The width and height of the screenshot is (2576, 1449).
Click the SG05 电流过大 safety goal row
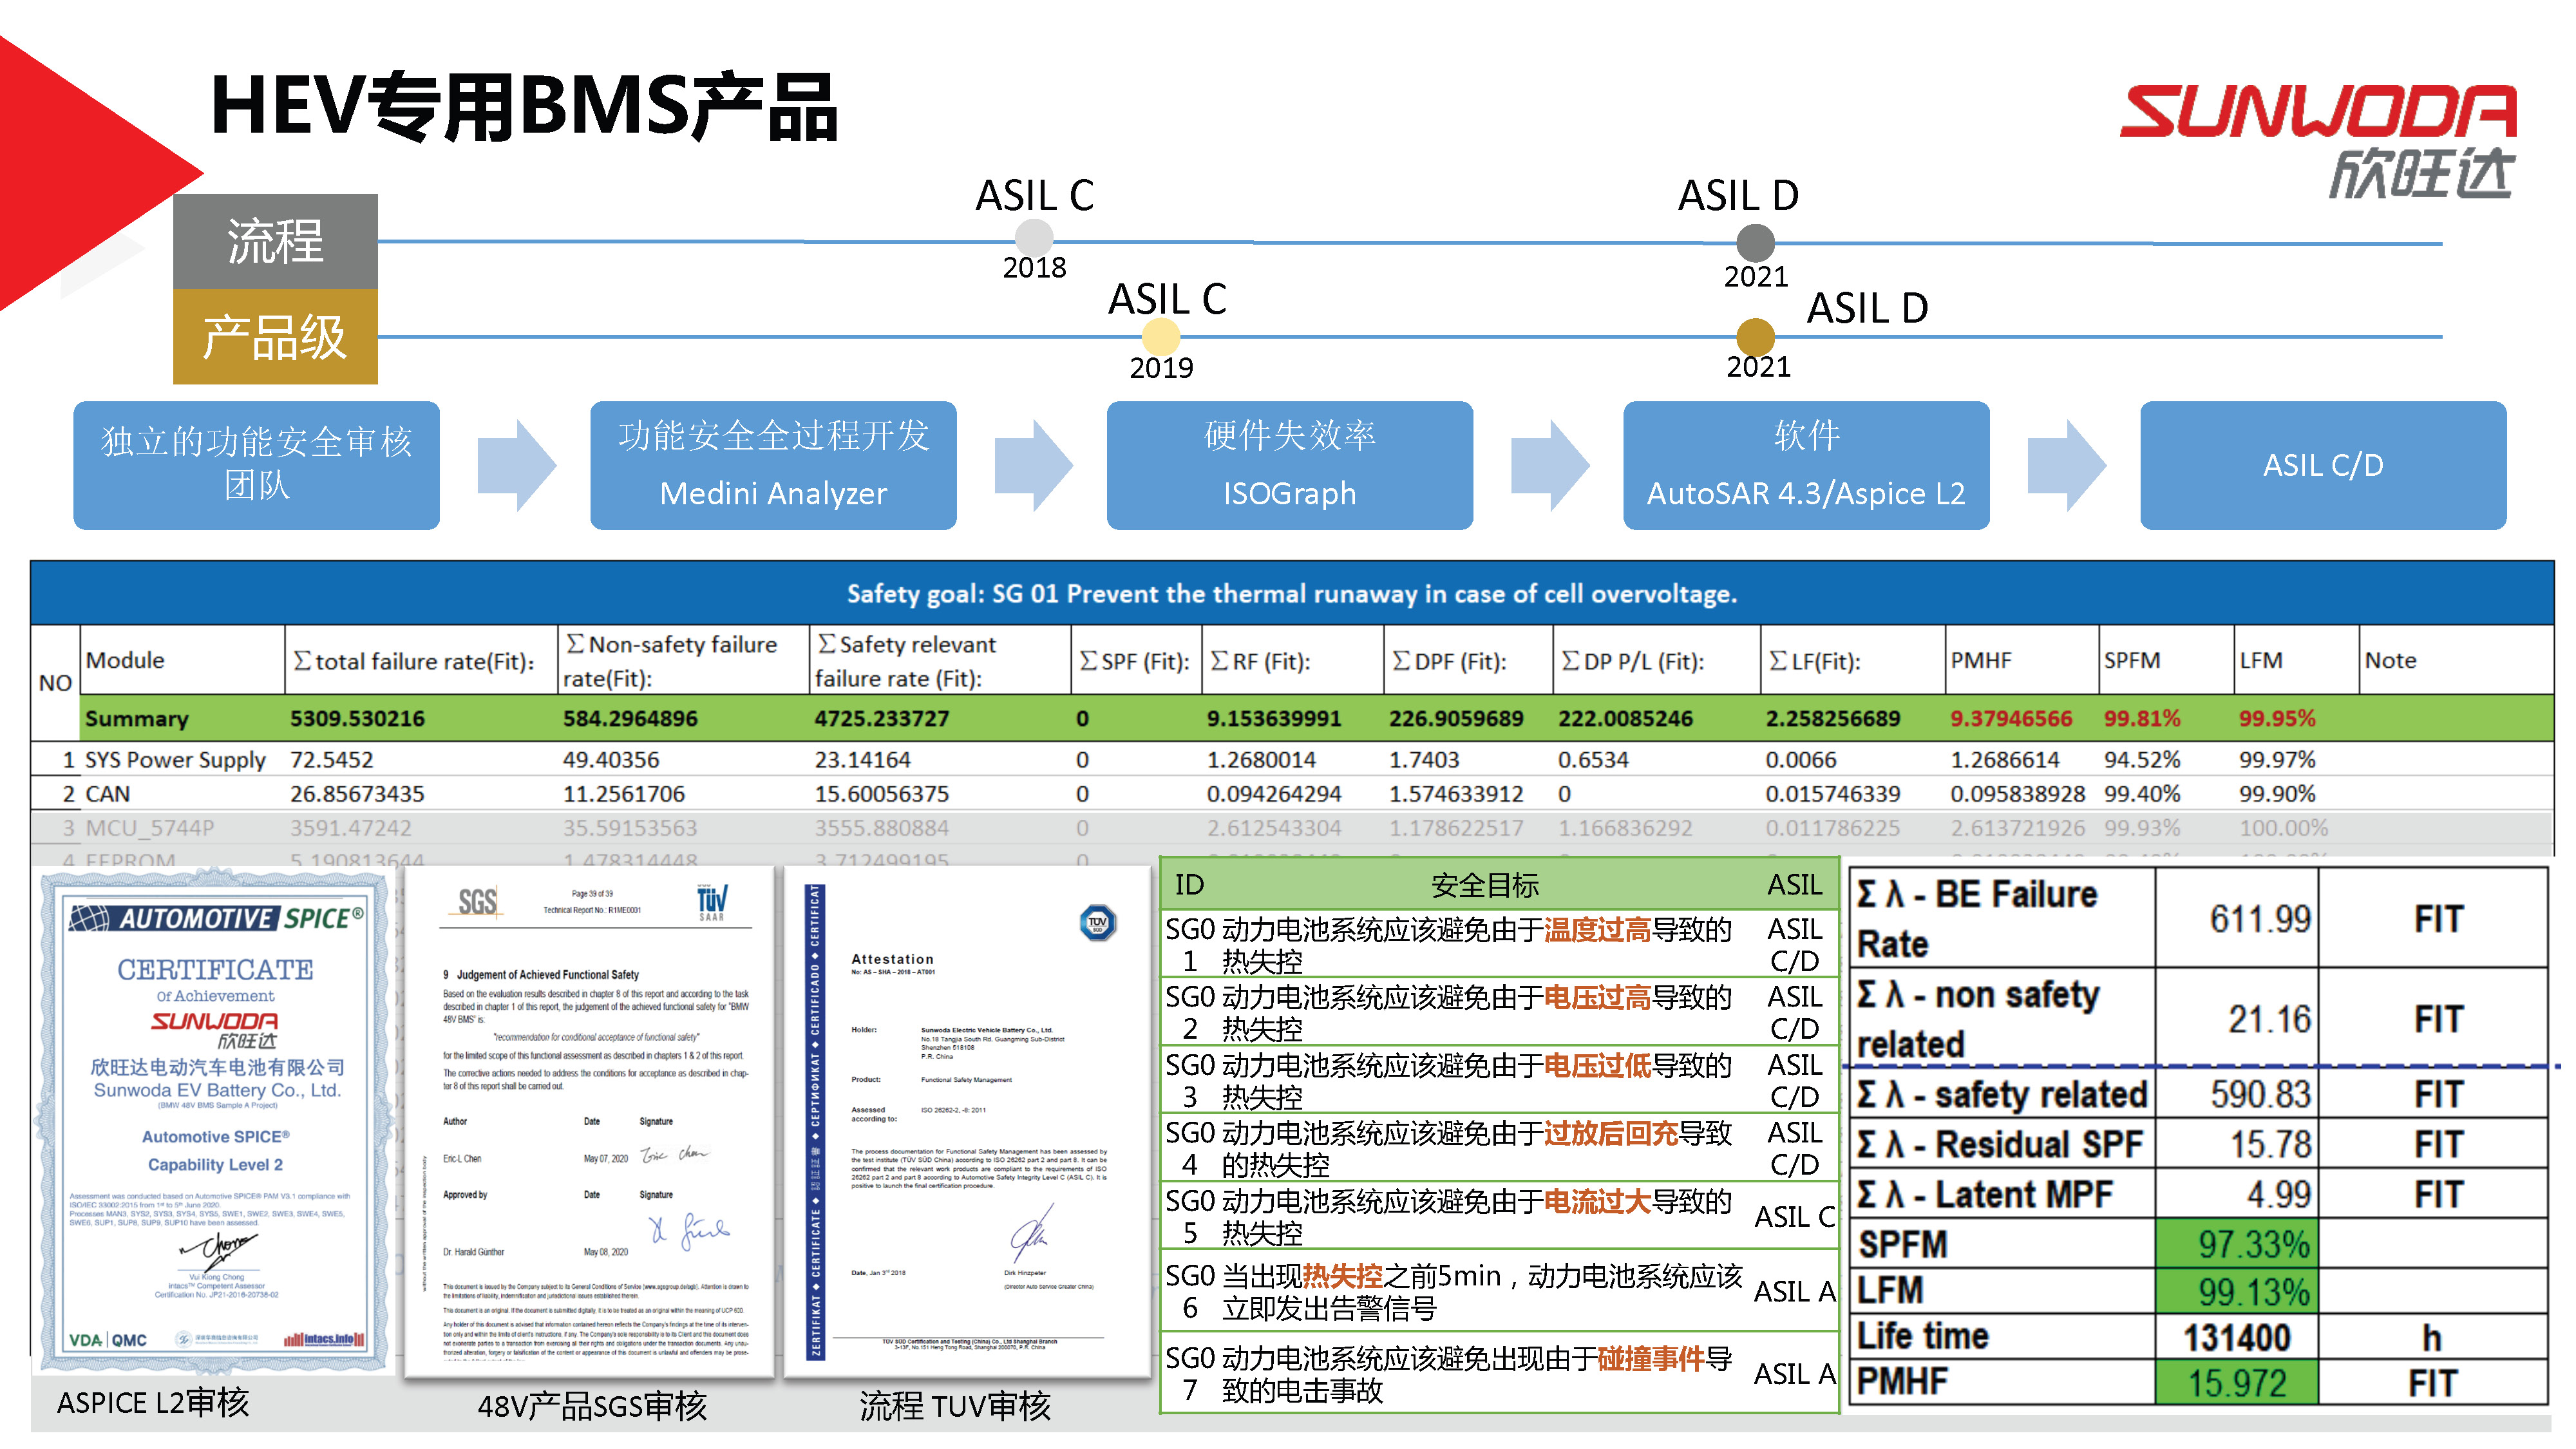coord(1499,1216)
